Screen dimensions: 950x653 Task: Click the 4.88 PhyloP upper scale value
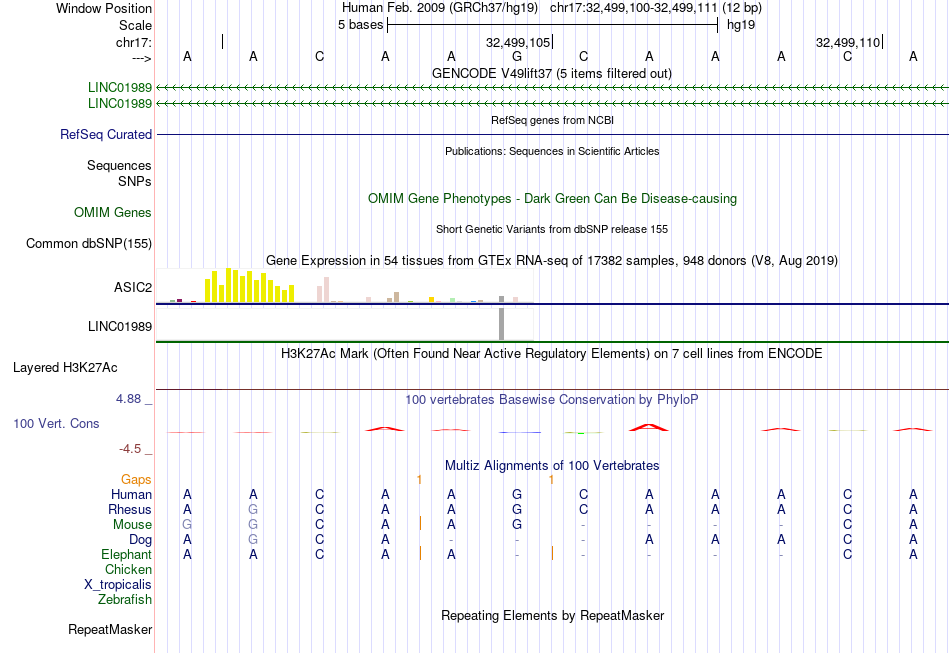128,399
